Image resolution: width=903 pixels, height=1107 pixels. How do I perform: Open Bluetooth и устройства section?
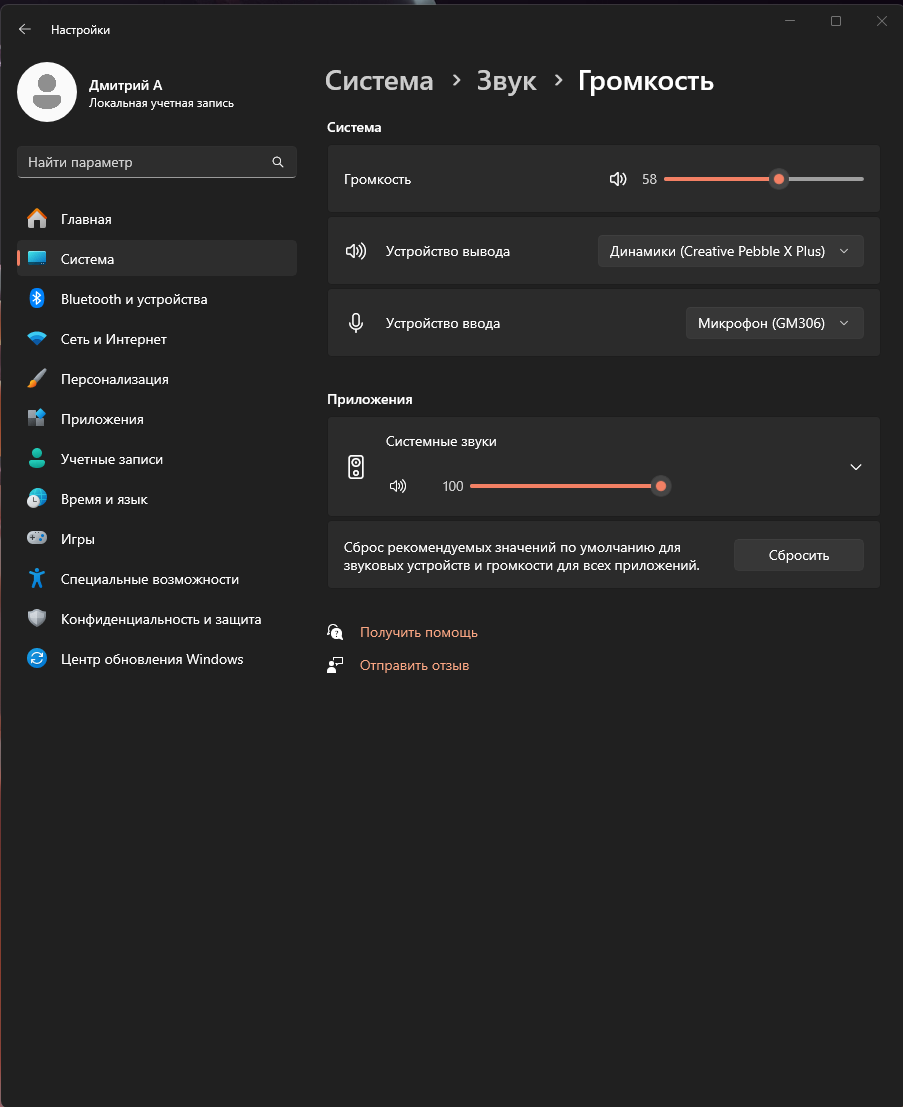point(133,299)
